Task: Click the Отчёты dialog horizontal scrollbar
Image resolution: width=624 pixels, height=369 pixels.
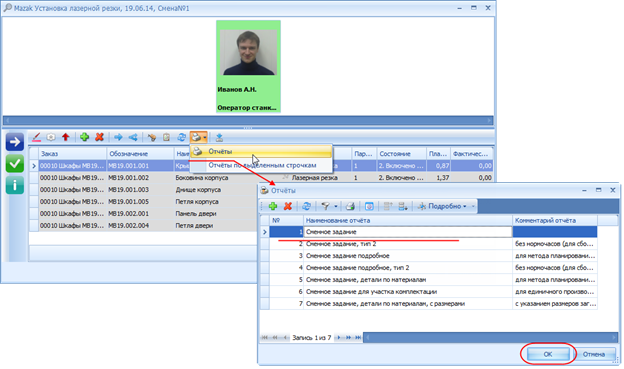Action: click(490, 338)
